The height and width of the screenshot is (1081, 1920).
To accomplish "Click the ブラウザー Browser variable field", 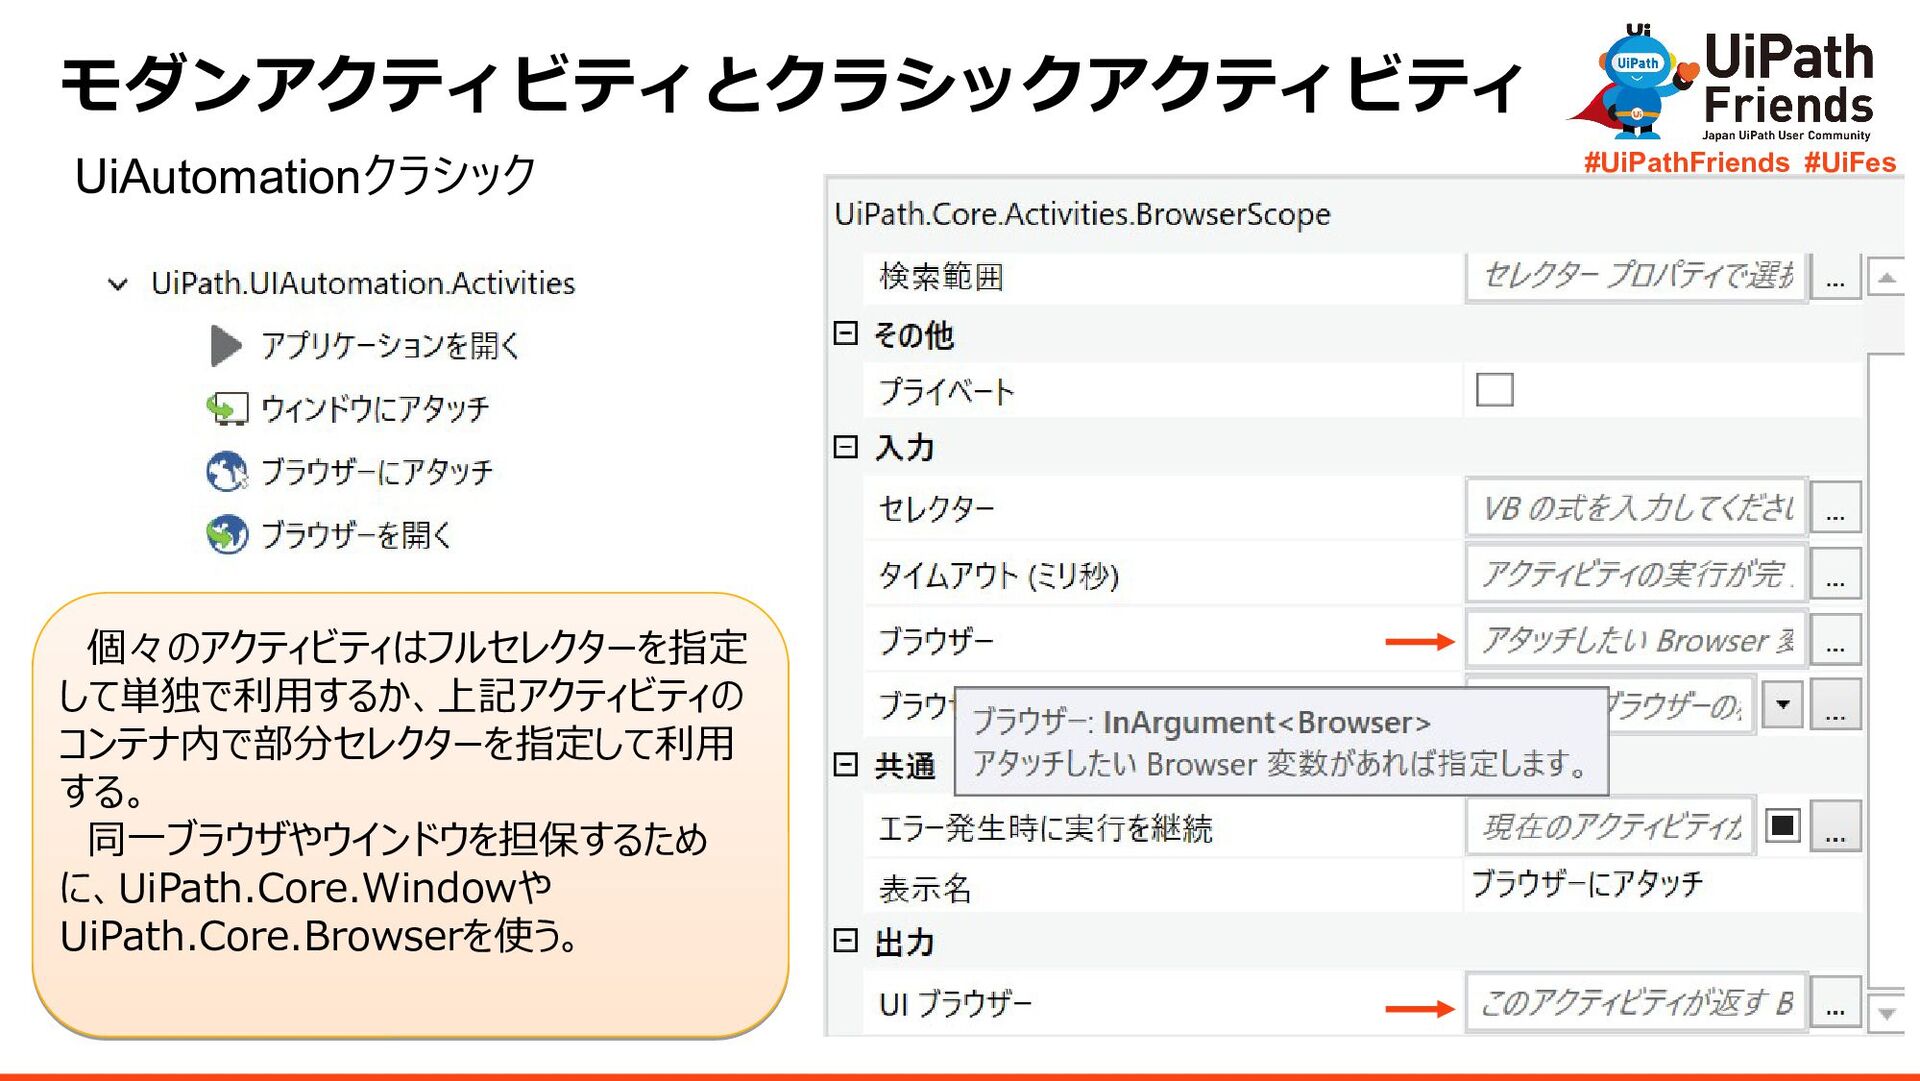I will (x=1637, y=639).
